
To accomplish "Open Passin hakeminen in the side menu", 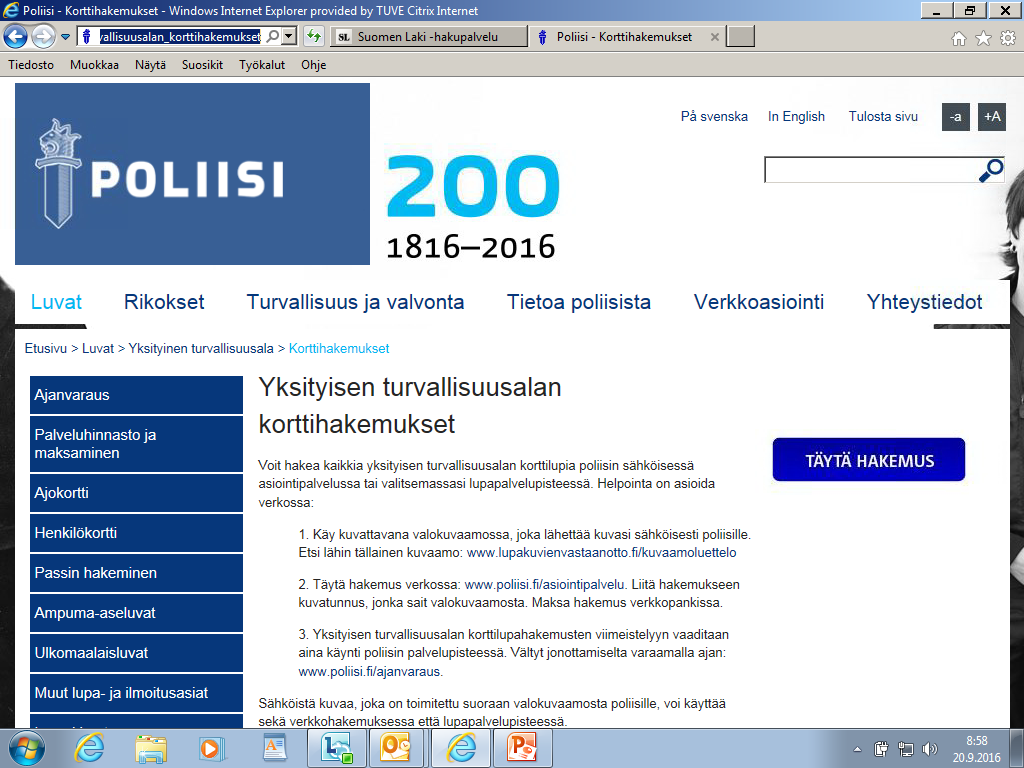I will pos(136,573).
